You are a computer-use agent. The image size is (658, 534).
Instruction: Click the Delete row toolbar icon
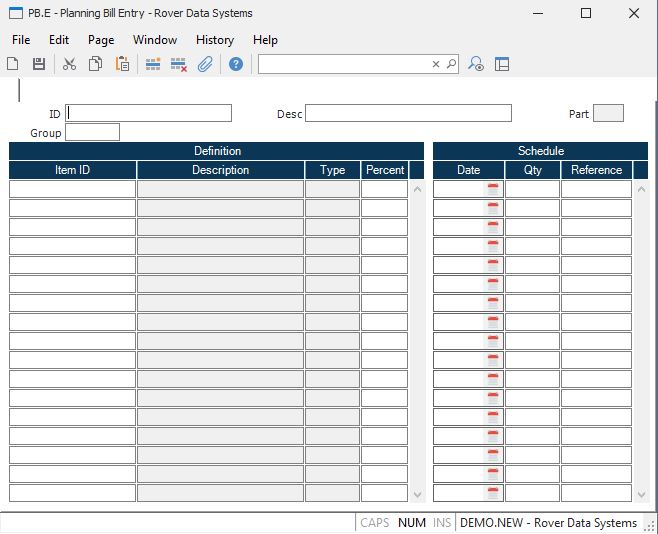click(179, 64)
